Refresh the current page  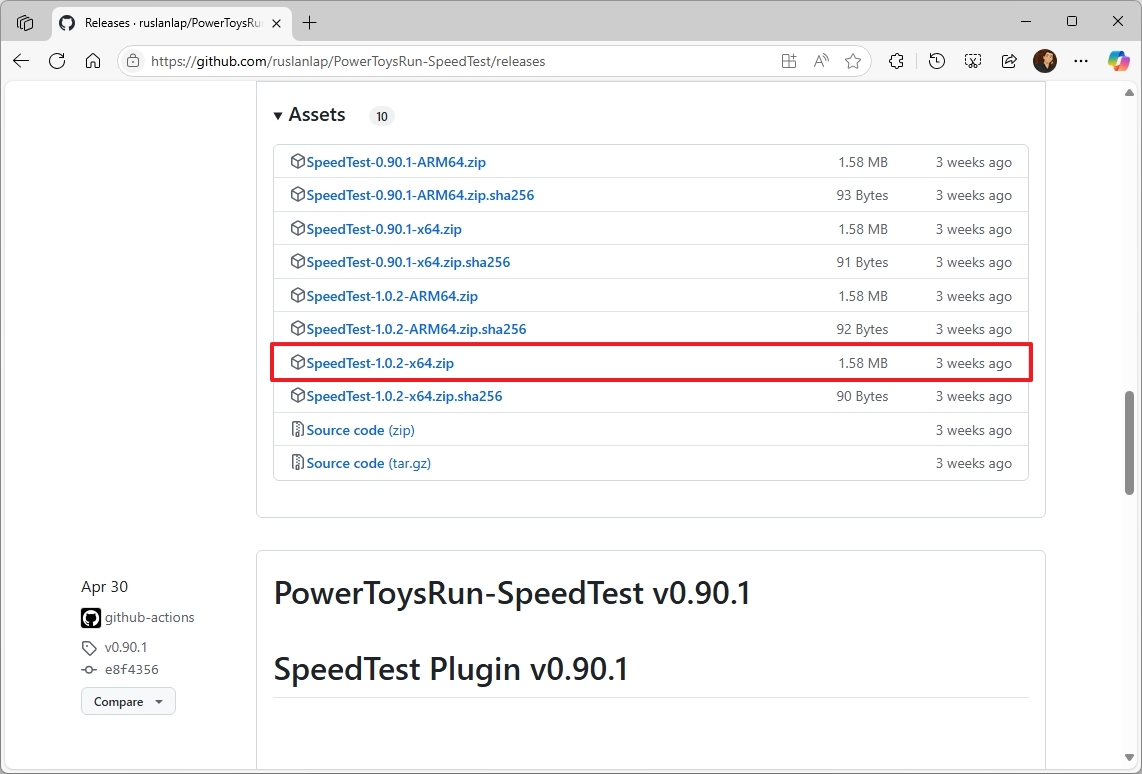click(x=57, y=61)
